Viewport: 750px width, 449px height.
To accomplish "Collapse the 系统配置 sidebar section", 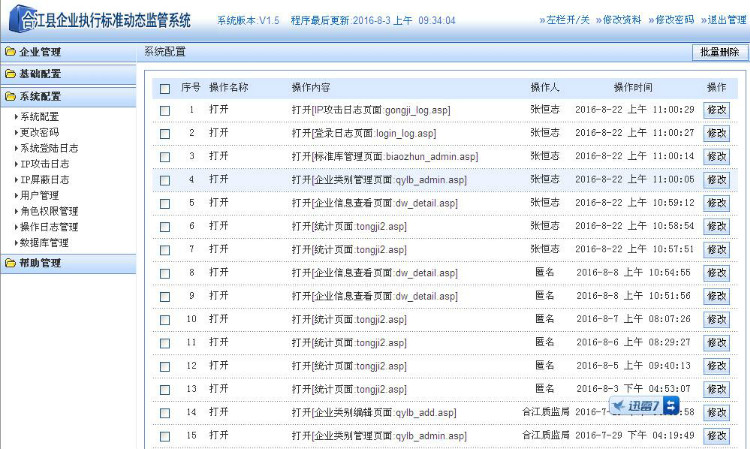I will pyautogui.click(x=68, y=96).
